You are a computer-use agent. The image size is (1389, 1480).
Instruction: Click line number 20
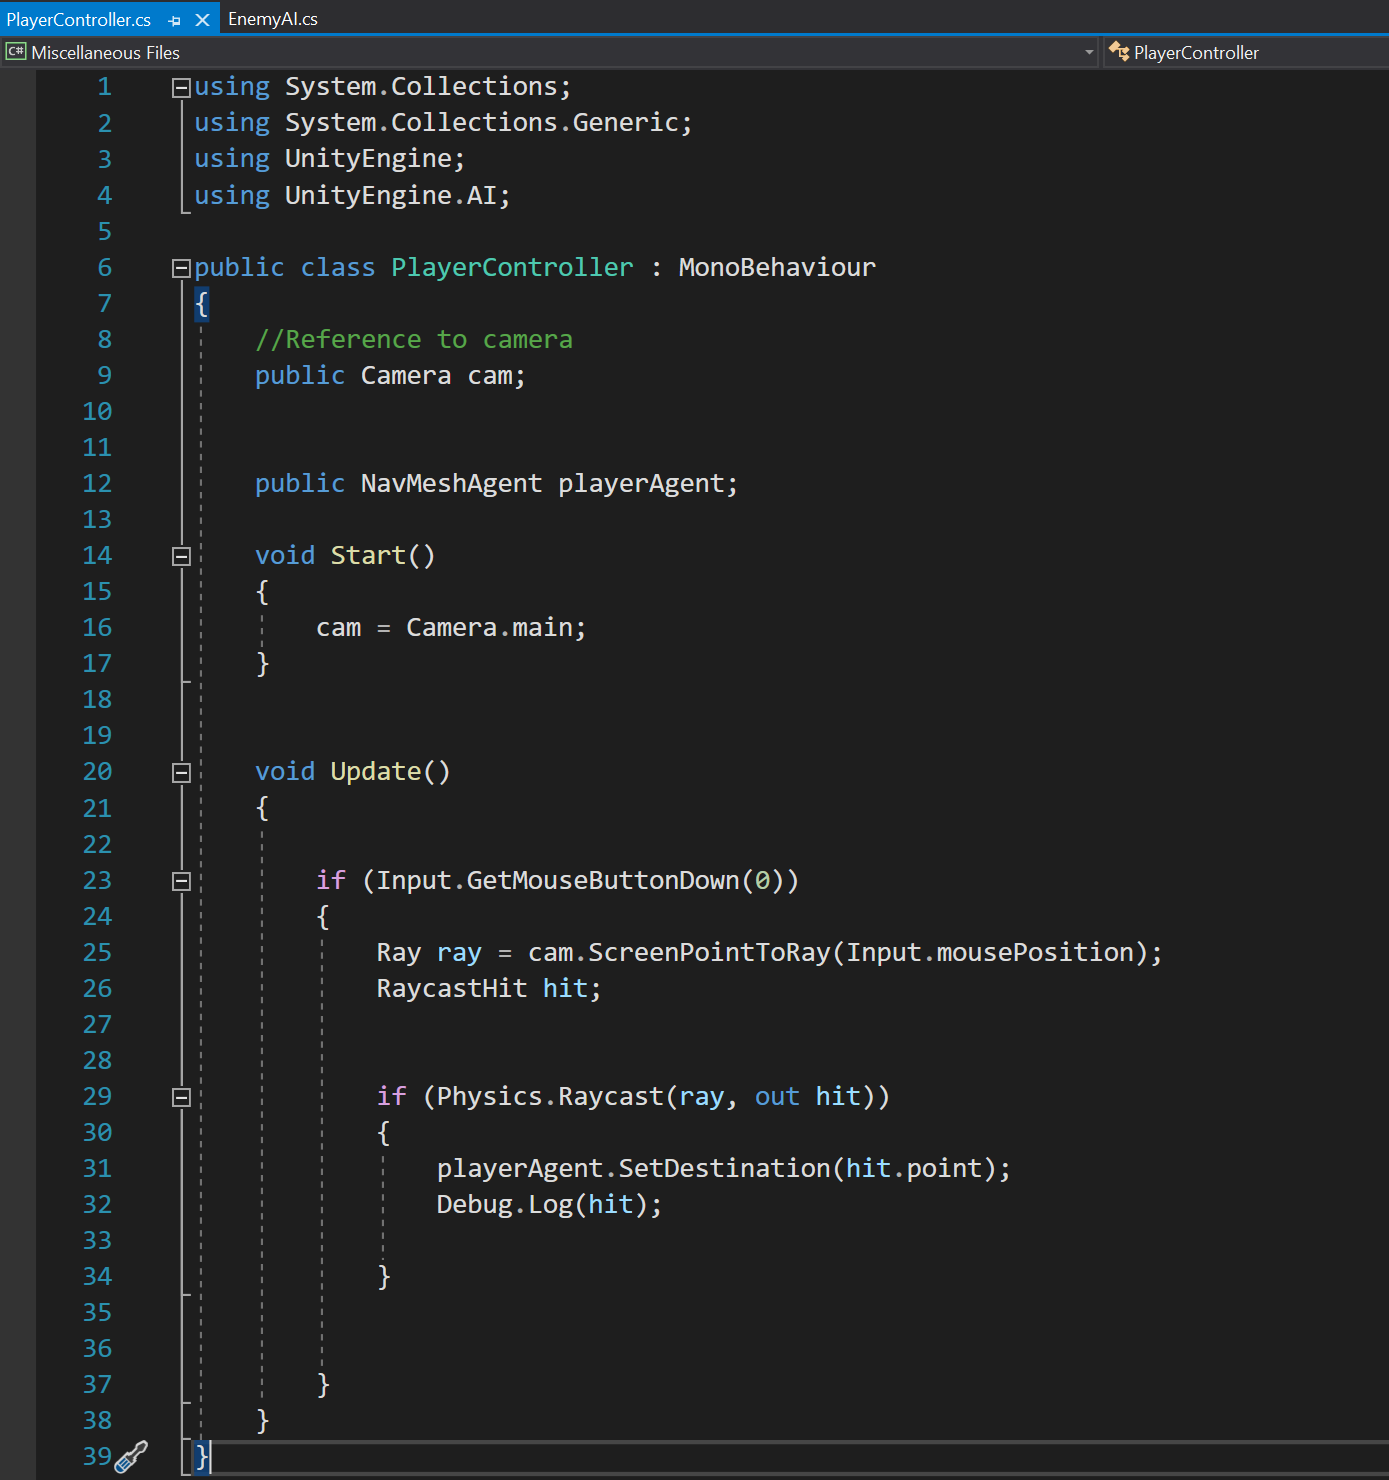(x=97, y=771)
